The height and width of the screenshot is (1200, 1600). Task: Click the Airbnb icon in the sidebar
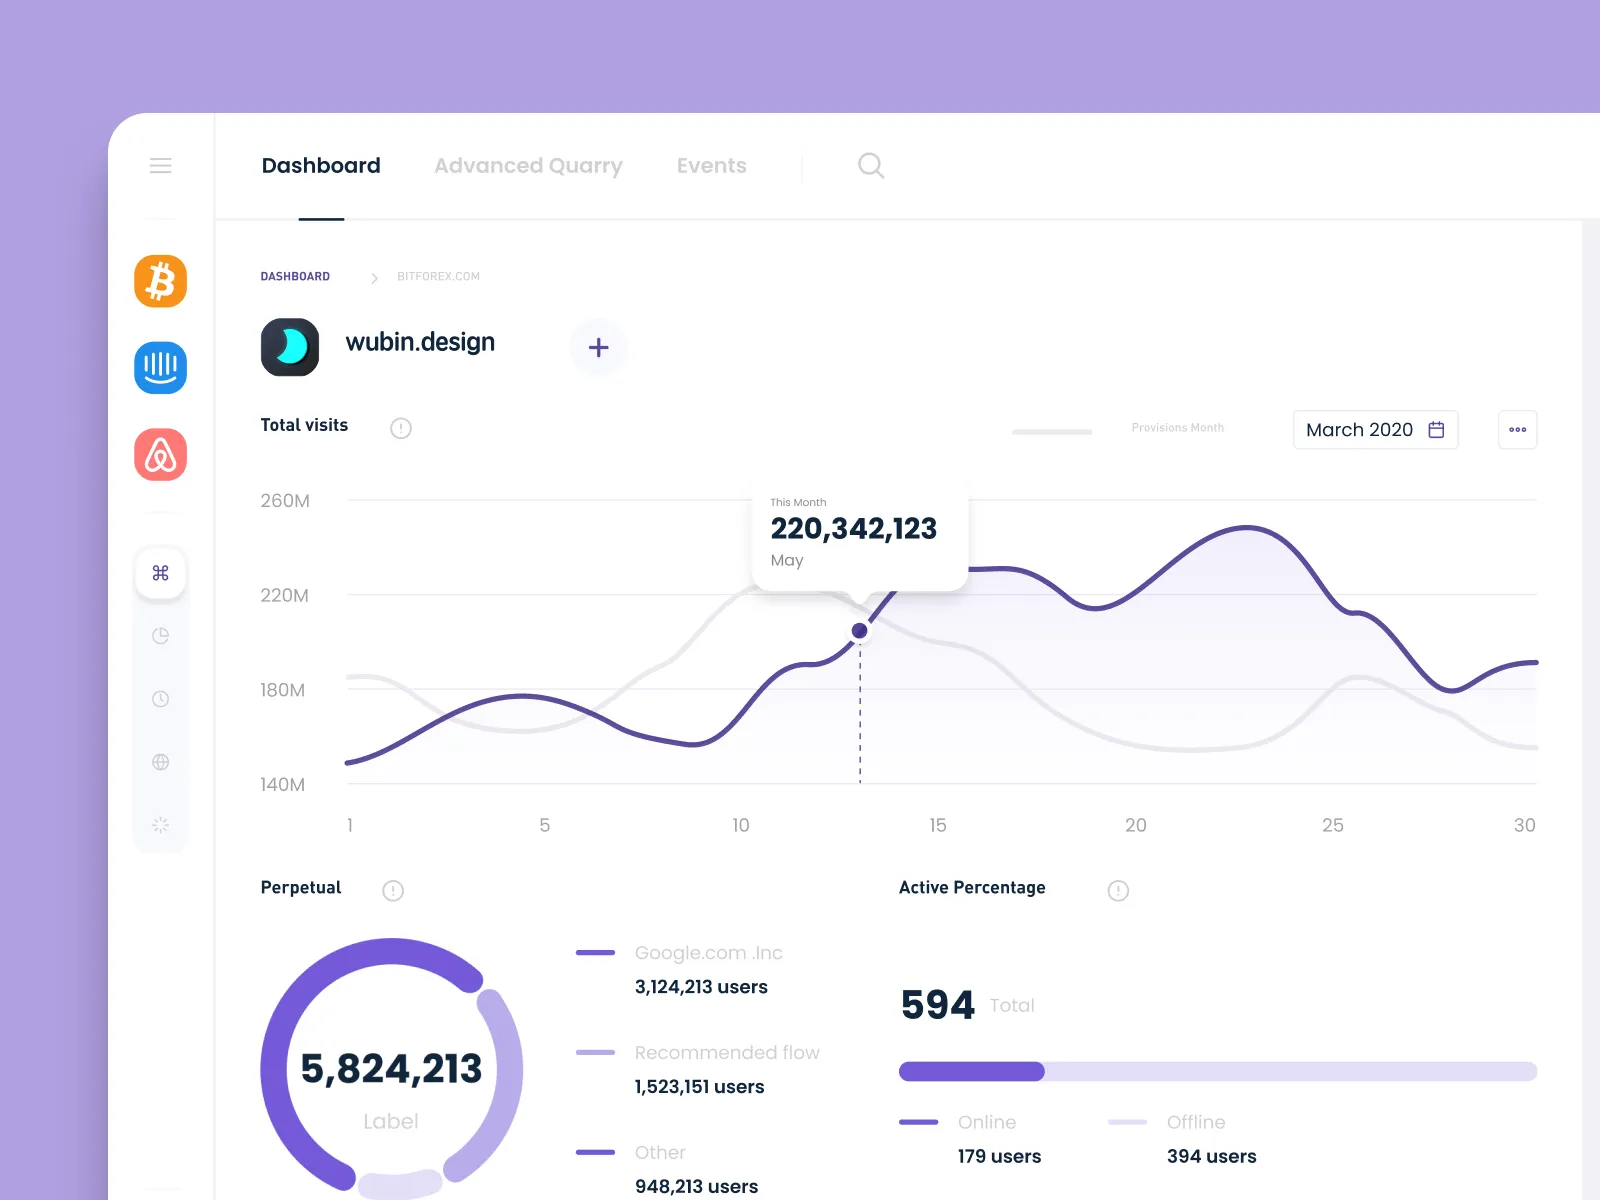pyautogui.click(x=160, y=455)
